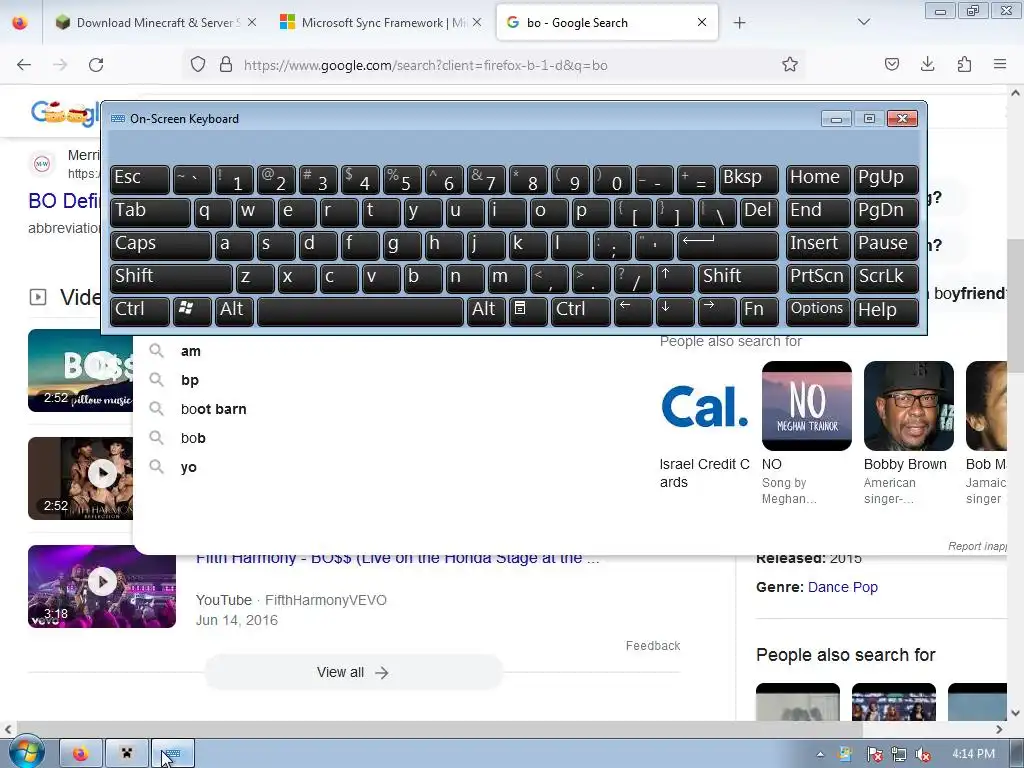The image size is (1024, 768).
Task: Click the right arrow key on On-Screen Keyboard
Action: (x=716, y=311)
